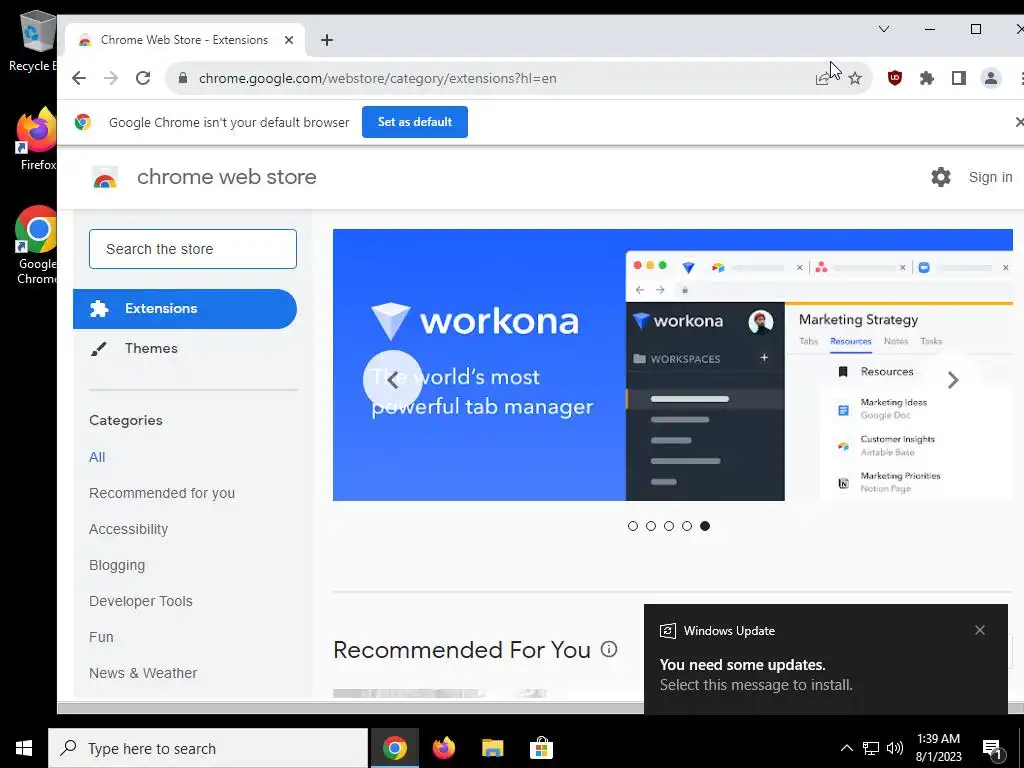Open Recommended For You info icon

pos(609,649)
